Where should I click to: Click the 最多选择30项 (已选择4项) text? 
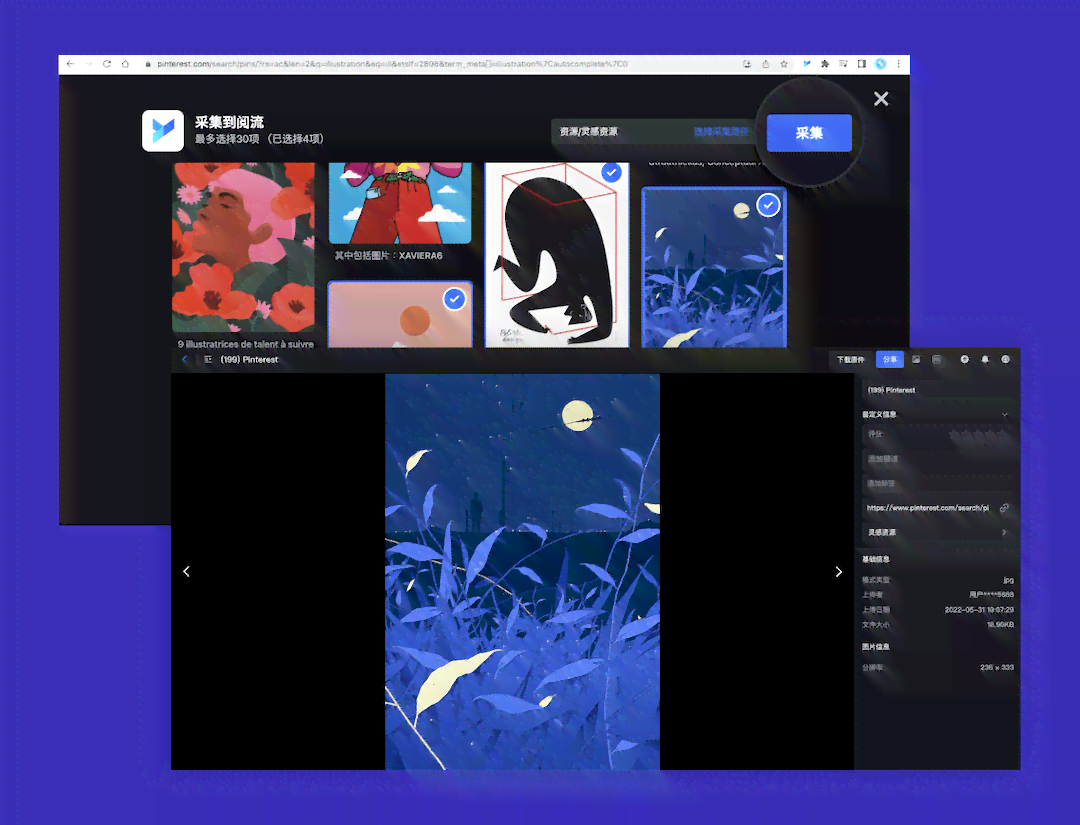[258, 139]
